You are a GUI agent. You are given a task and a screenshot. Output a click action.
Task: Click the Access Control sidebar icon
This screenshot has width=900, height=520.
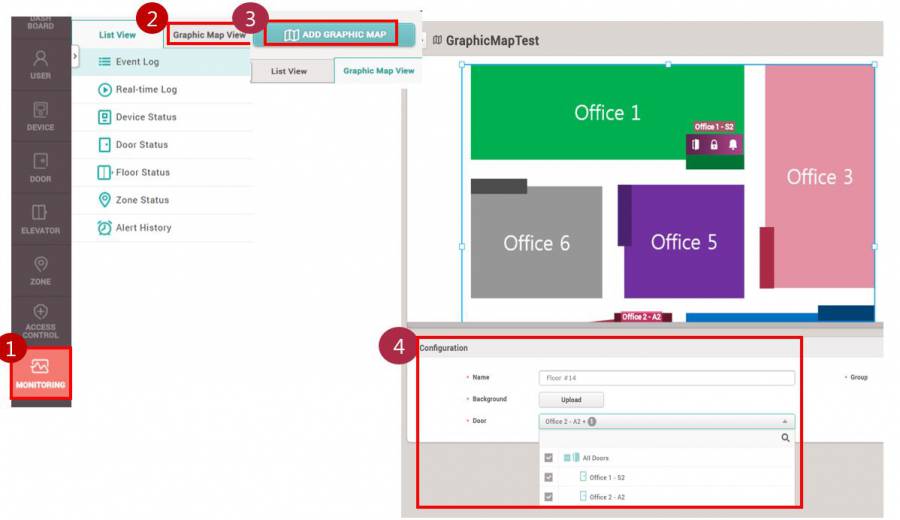click(41, 320)
